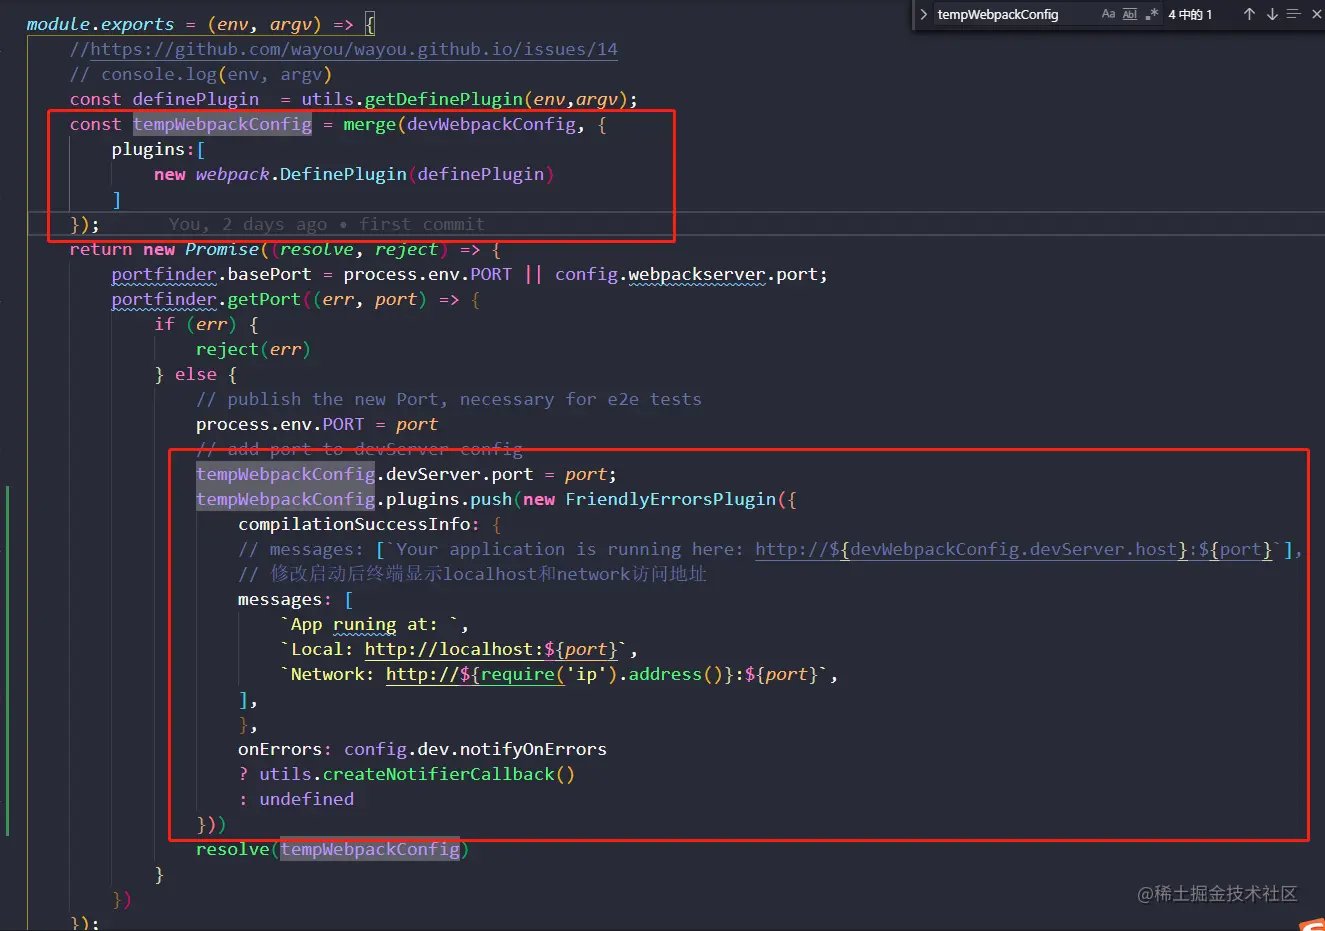The image size is (1325, 931).
Task: Click the 'getDefinePlugin' method call
Action: (444, 99)
